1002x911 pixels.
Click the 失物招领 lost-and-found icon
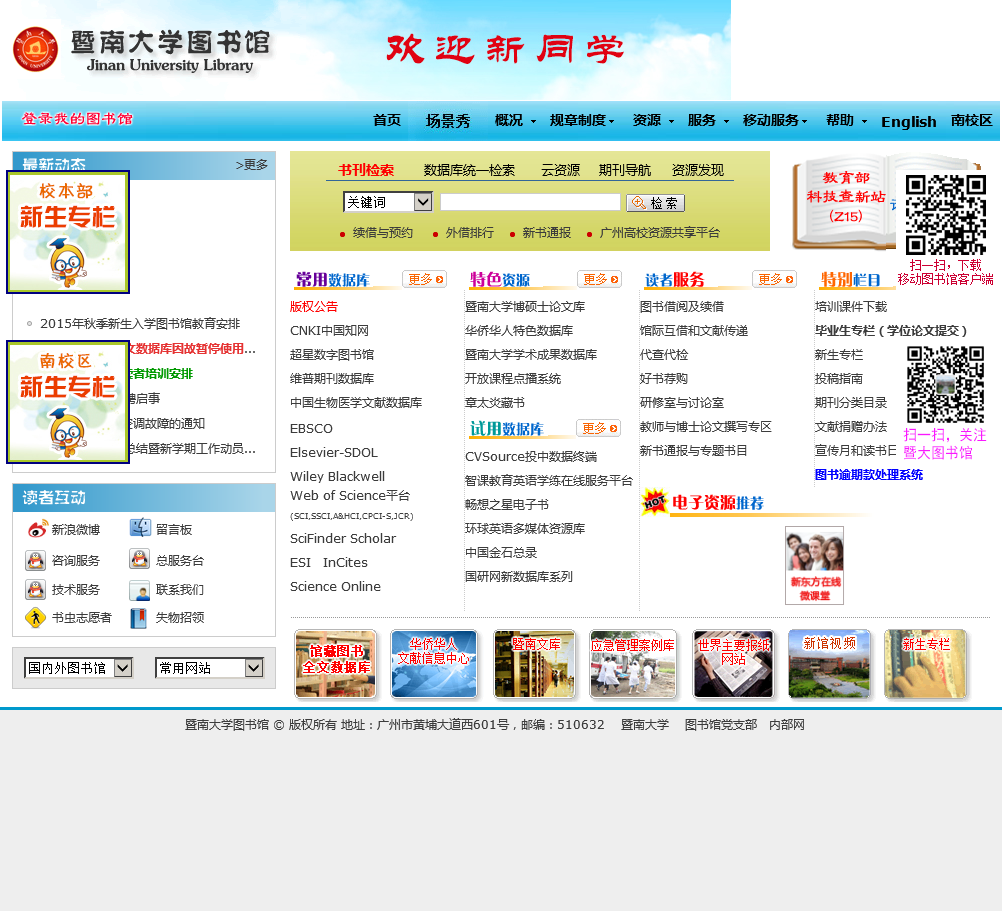coord(139,618)
